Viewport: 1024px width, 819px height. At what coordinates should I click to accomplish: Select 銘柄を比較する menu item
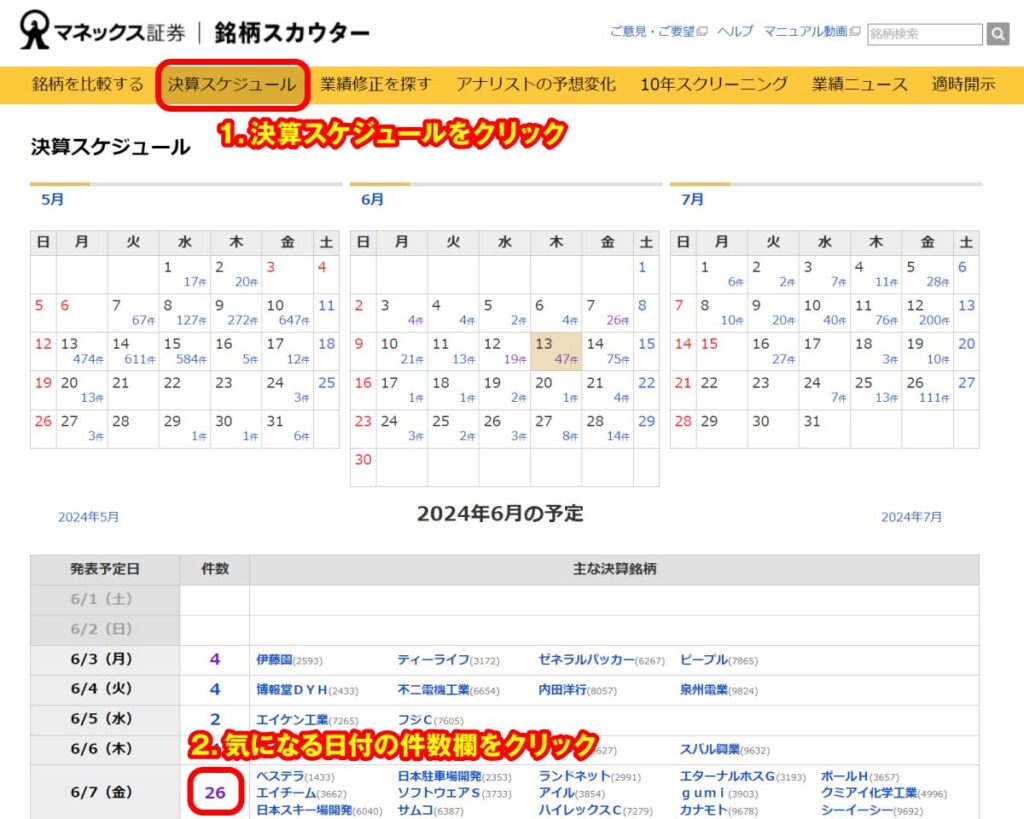(88, 84)
